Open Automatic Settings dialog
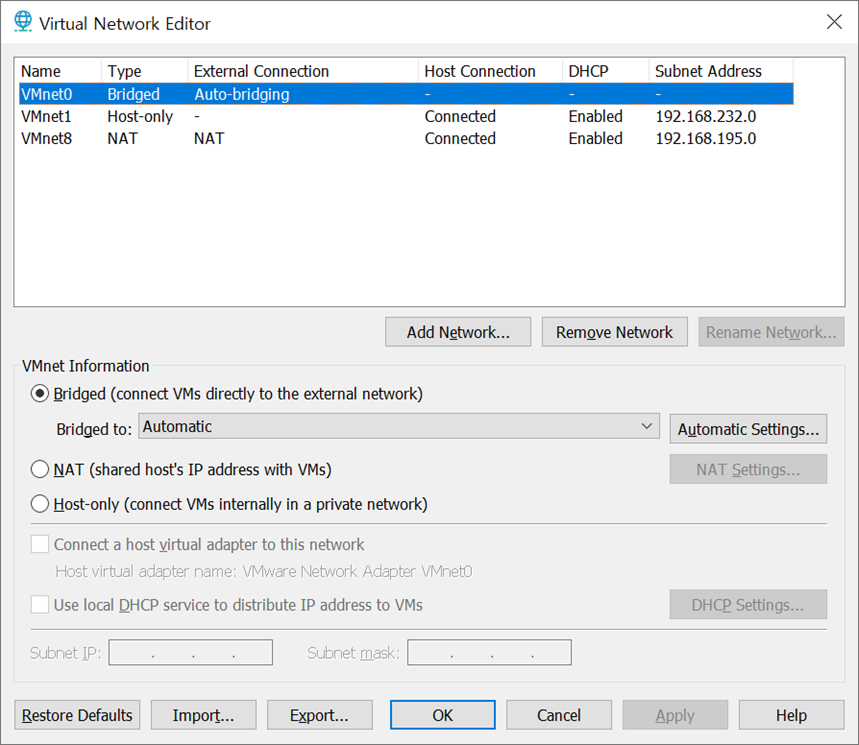The width and height of the screenshot is (859, 745). [x=748, y=429]
